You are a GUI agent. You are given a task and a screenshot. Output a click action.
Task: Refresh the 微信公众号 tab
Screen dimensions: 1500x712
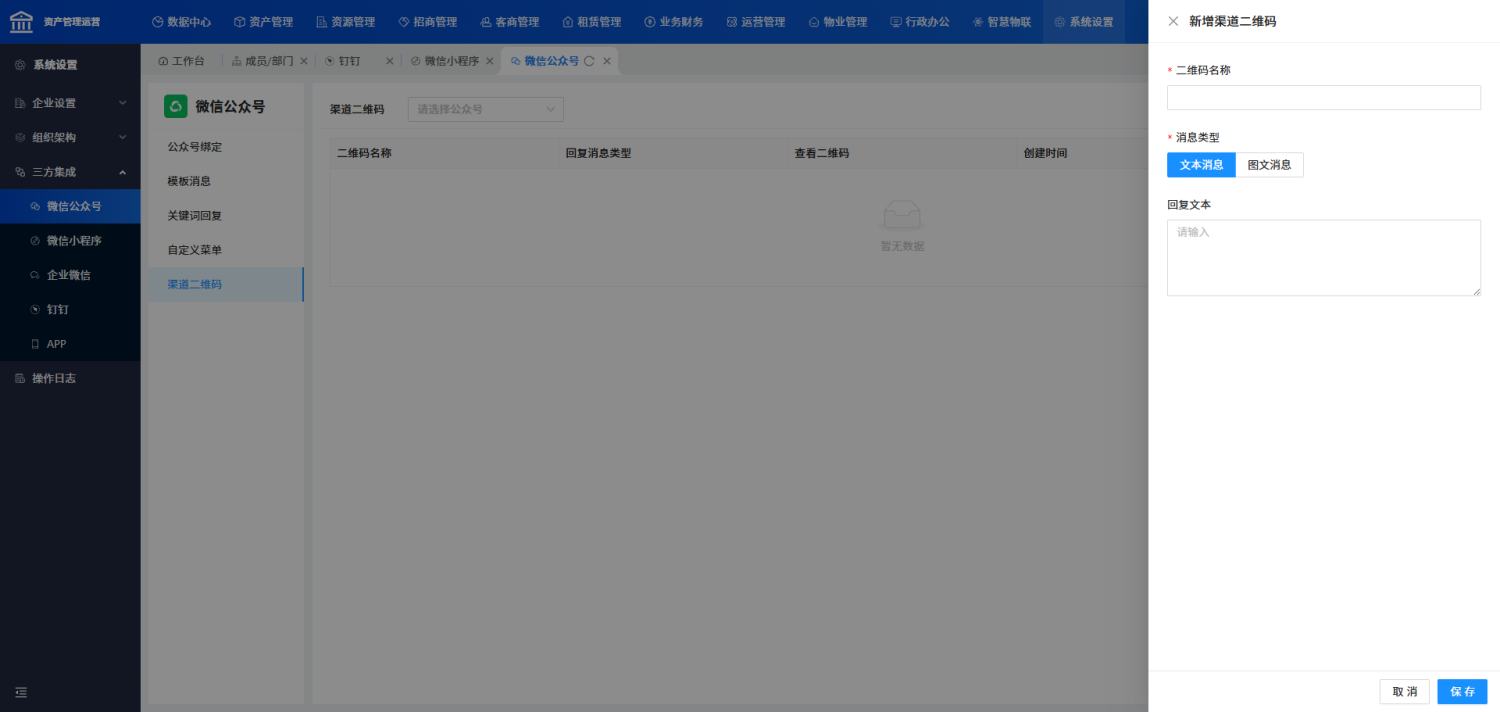coord(589,61)
